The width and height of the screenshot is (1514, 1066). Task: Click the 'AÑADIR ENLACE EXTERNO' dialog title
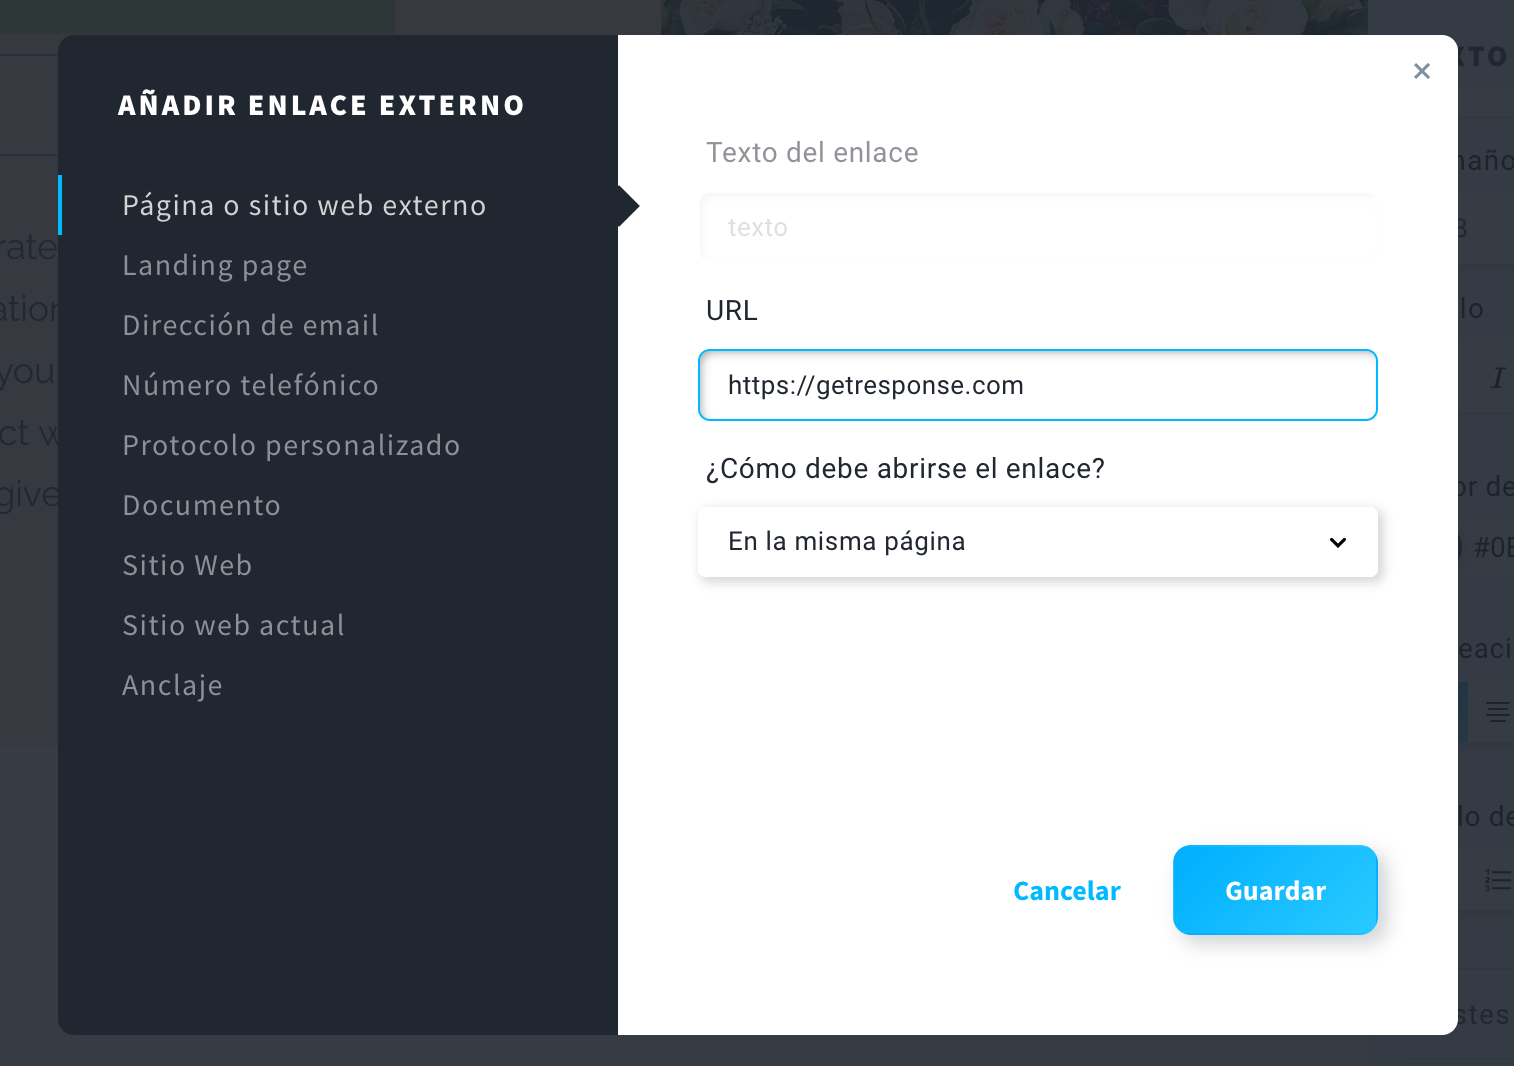tap(321, 105)
